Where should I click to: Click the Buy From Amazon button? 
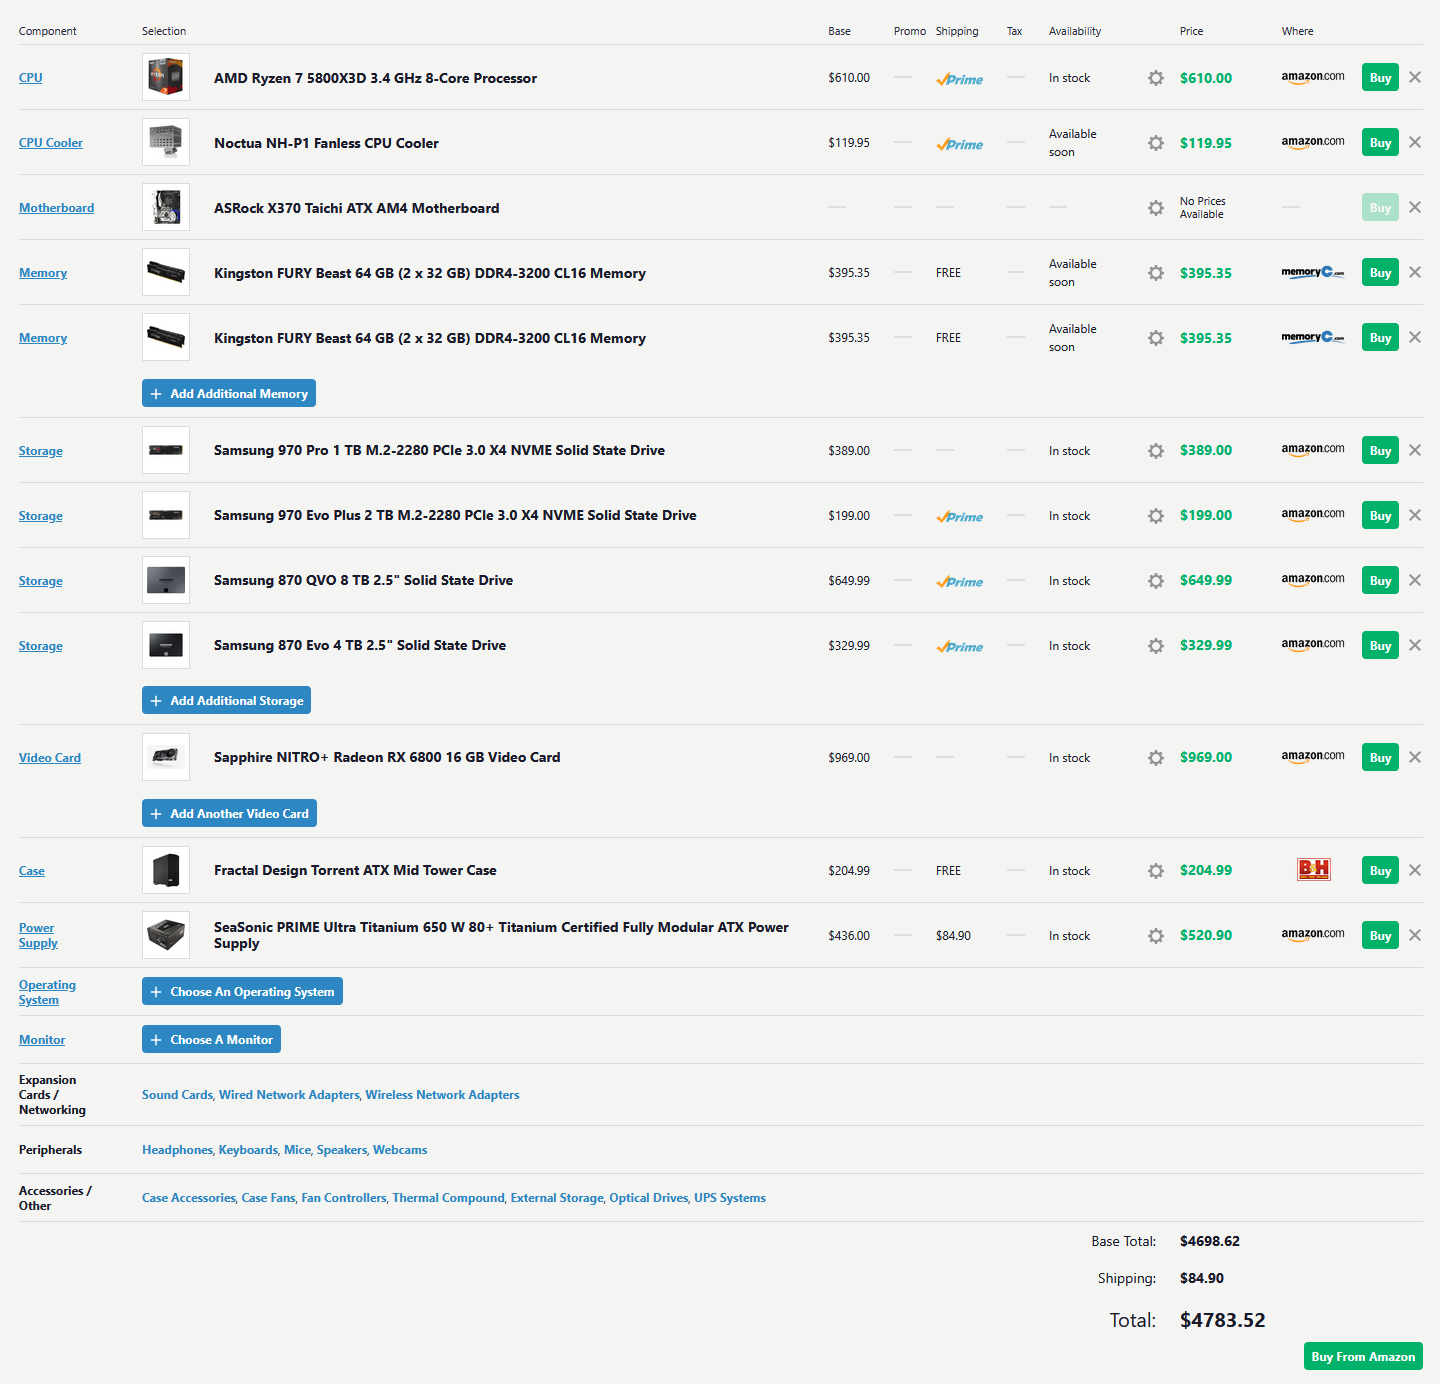1363,1356
